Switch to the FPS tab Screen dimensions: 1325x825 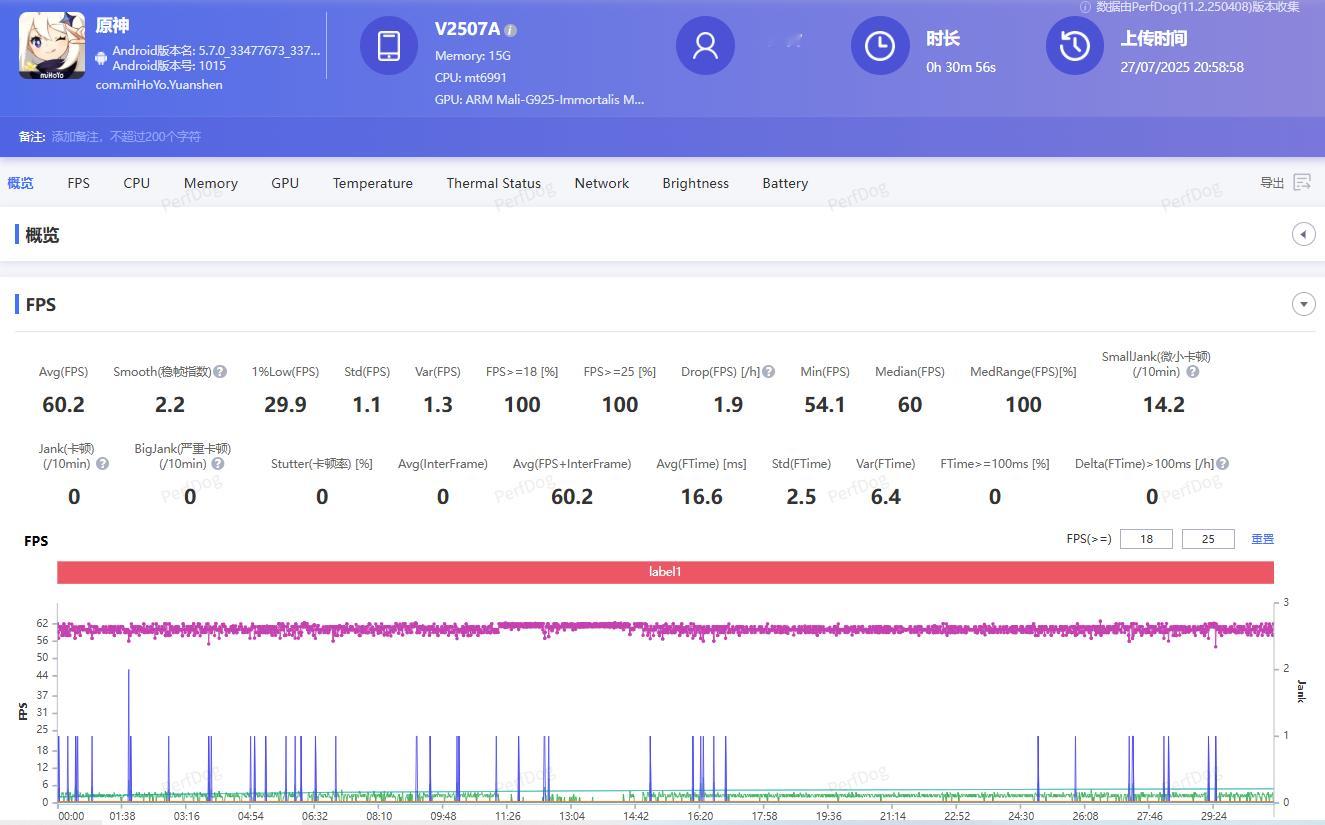[x=78, y=183]
